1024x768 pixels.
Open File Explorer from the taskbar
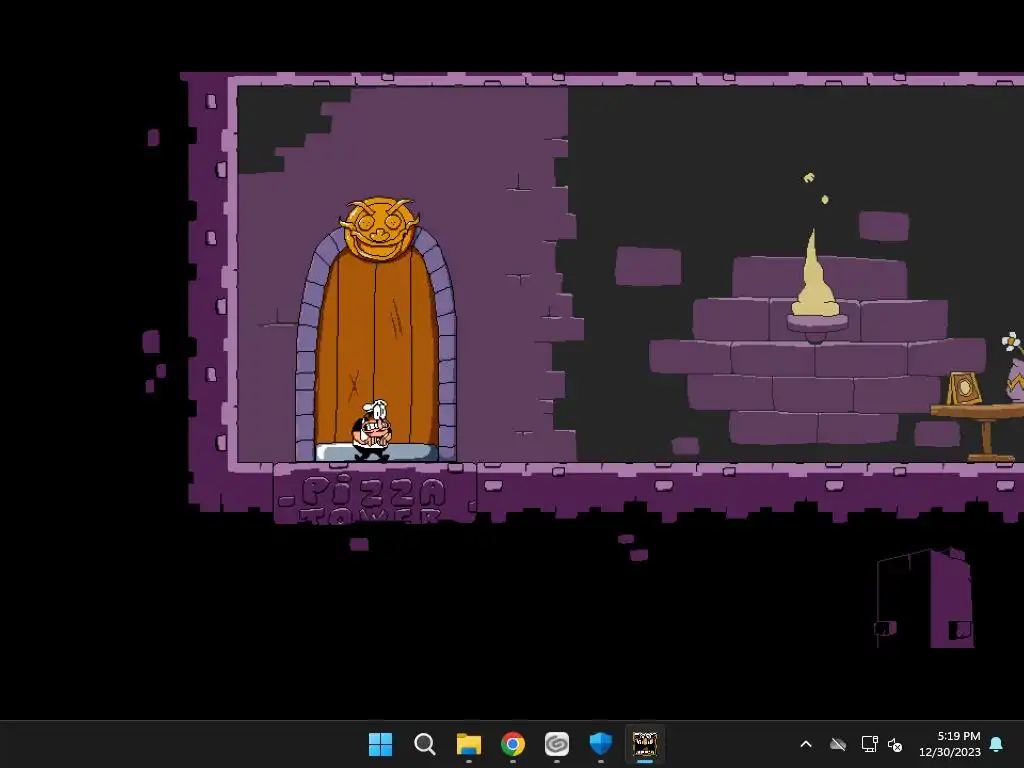tap(468, 744)
